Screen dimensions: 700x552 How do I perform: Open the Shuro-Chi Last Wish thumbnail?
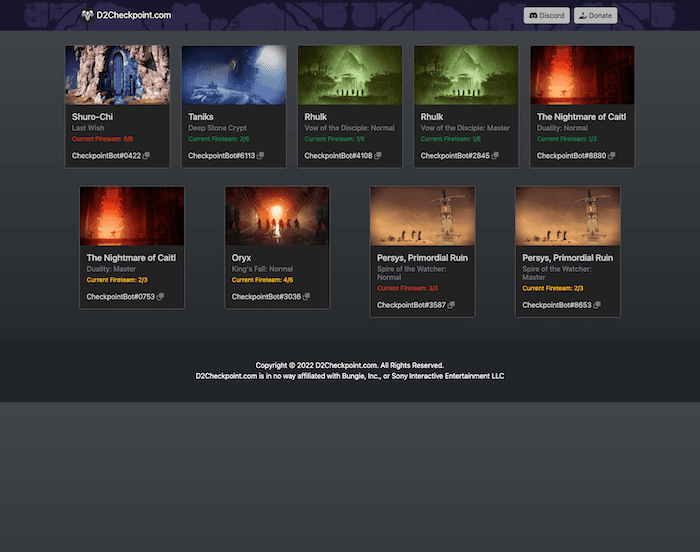pos(117,75)
